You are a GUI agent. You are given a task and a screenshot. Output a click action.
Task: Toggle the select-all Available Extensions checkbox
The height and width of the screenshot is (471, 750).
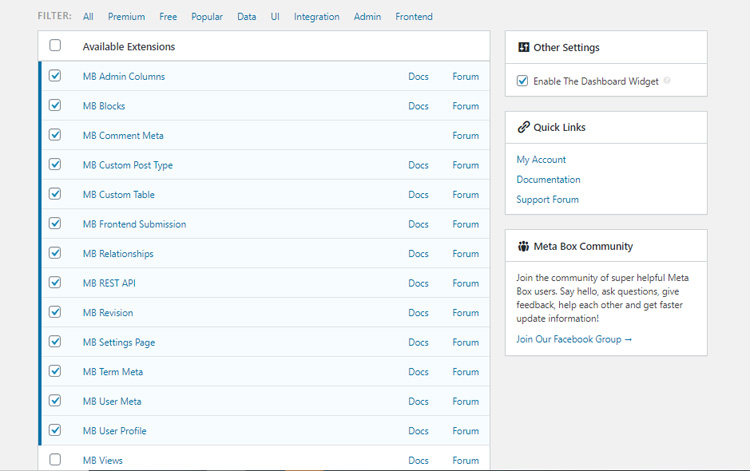(x=55, y=46)
